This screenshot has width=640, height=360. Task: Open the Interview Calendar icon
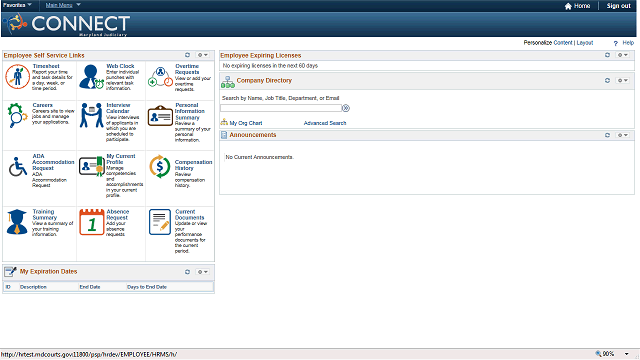tap(91, 115)
